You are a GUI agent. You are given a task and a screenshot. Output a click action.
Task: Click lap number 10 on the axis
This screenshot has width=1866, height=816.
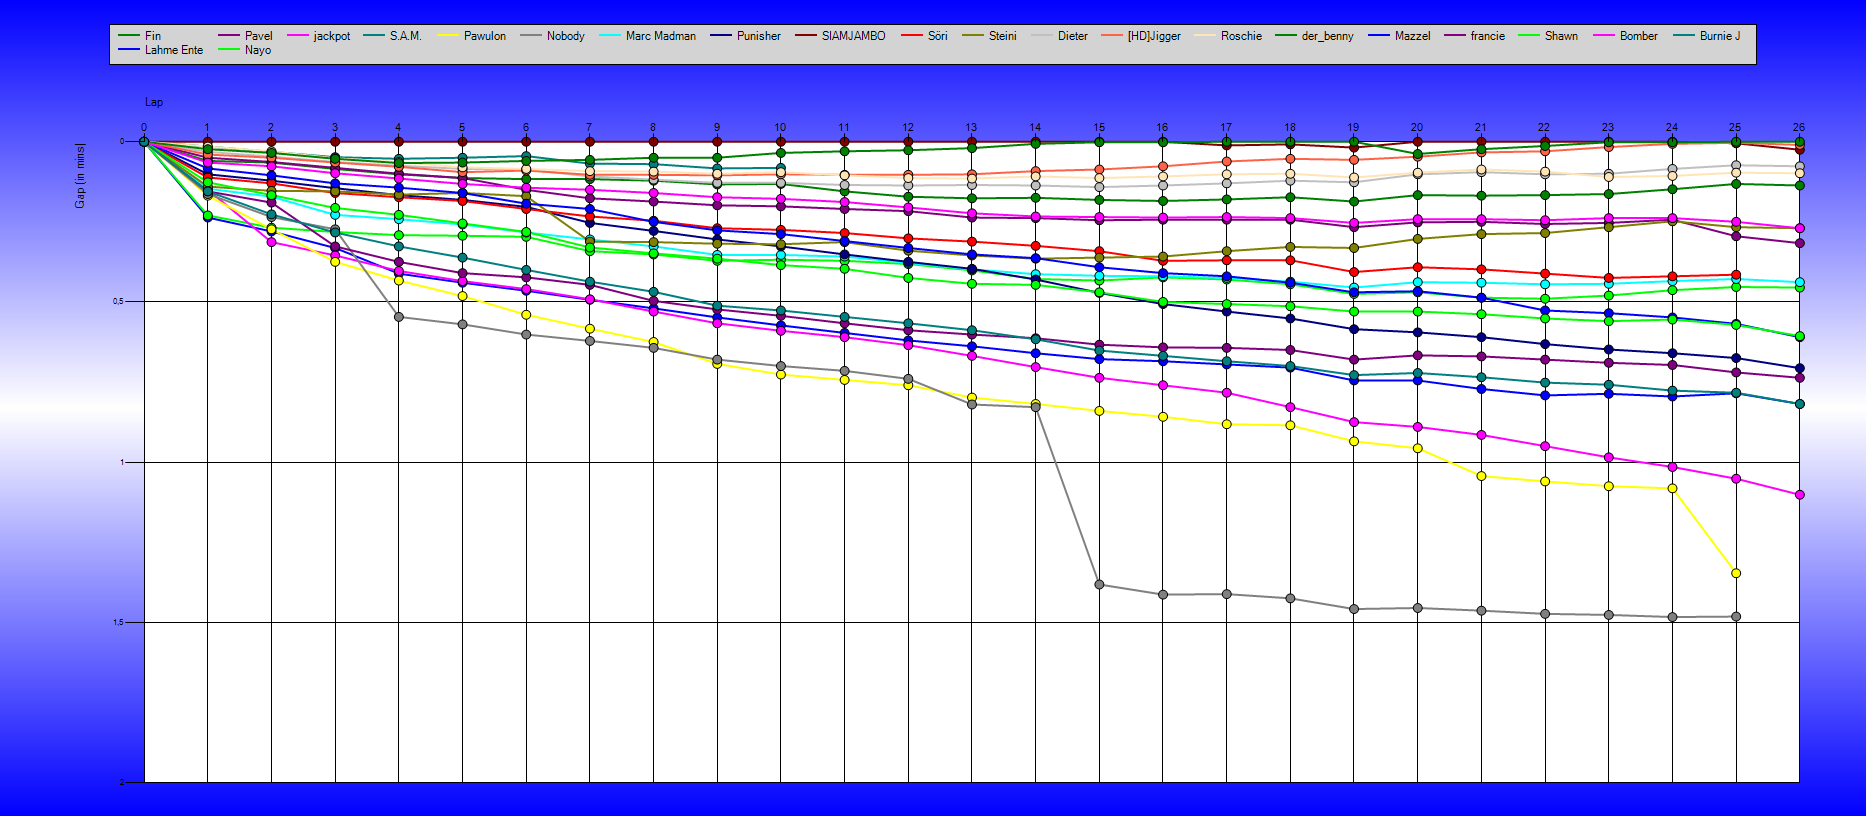pos(780,128)
